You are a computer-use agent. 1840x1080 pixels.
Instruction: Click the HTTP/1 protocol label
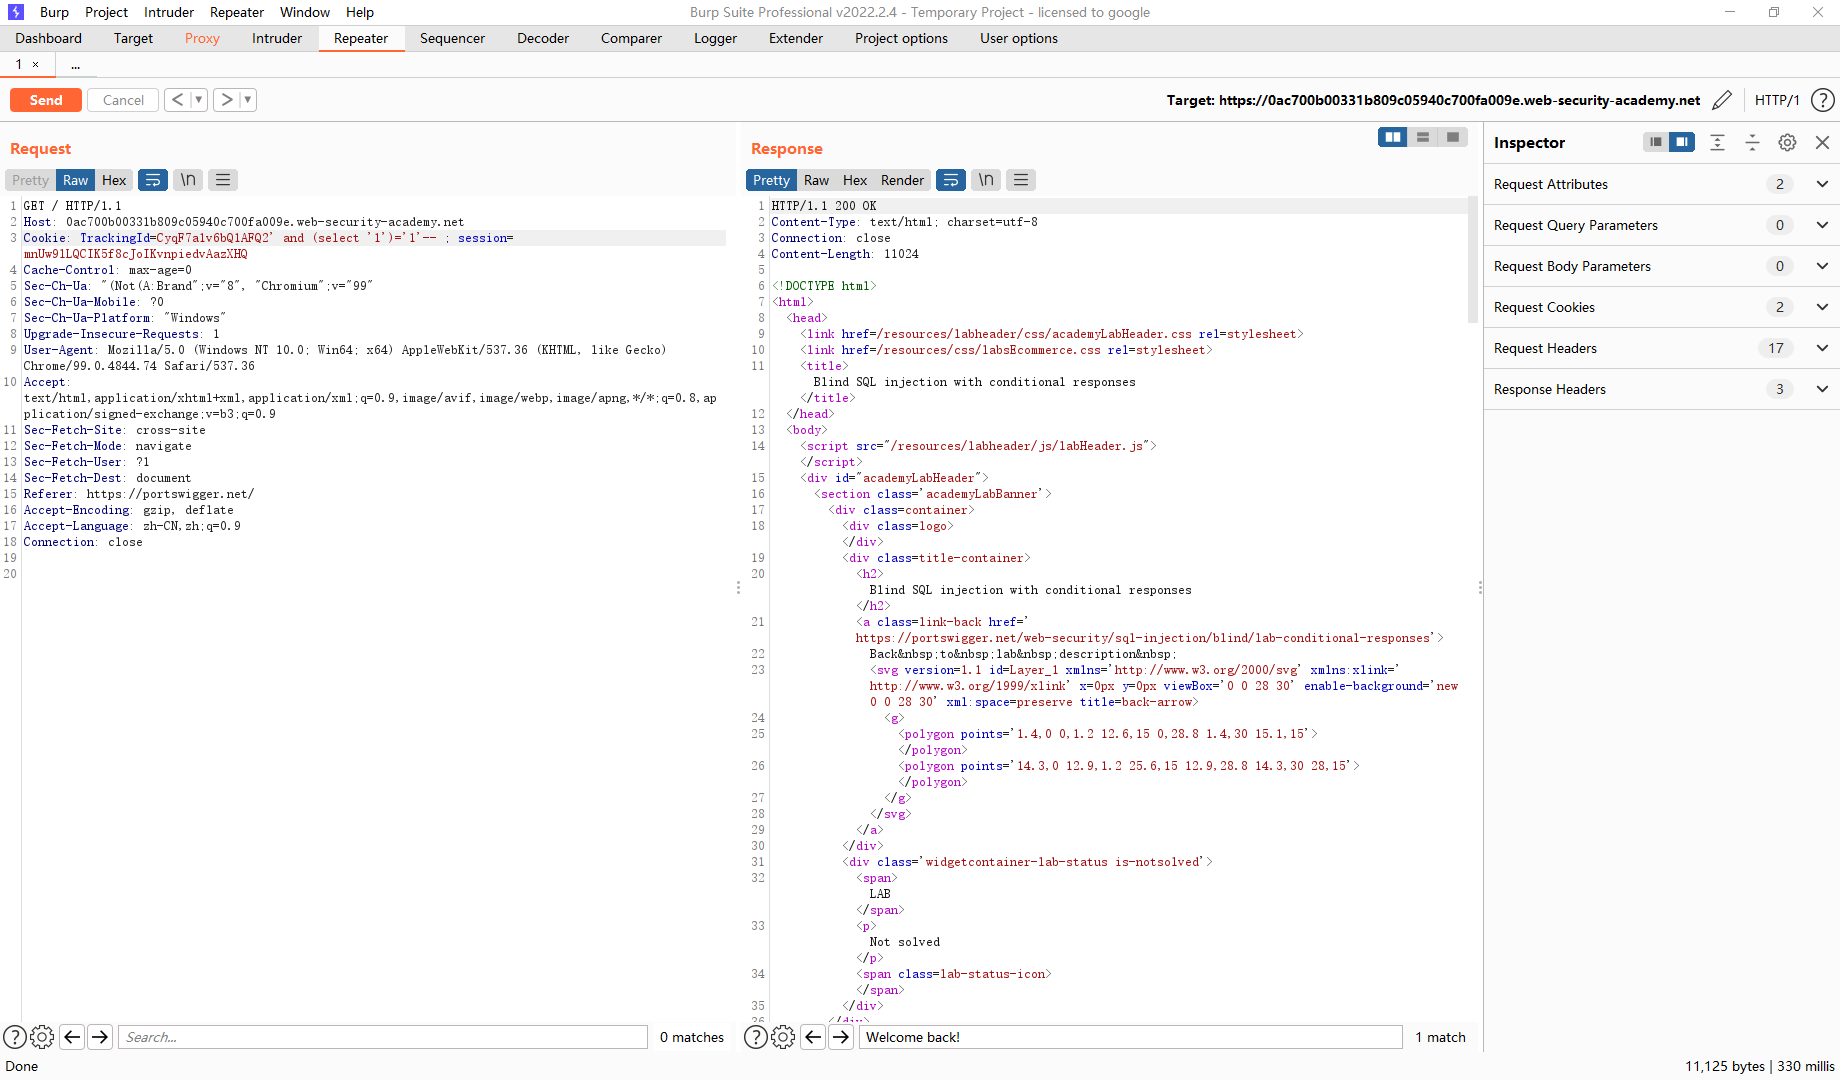tap(1777, 100)
